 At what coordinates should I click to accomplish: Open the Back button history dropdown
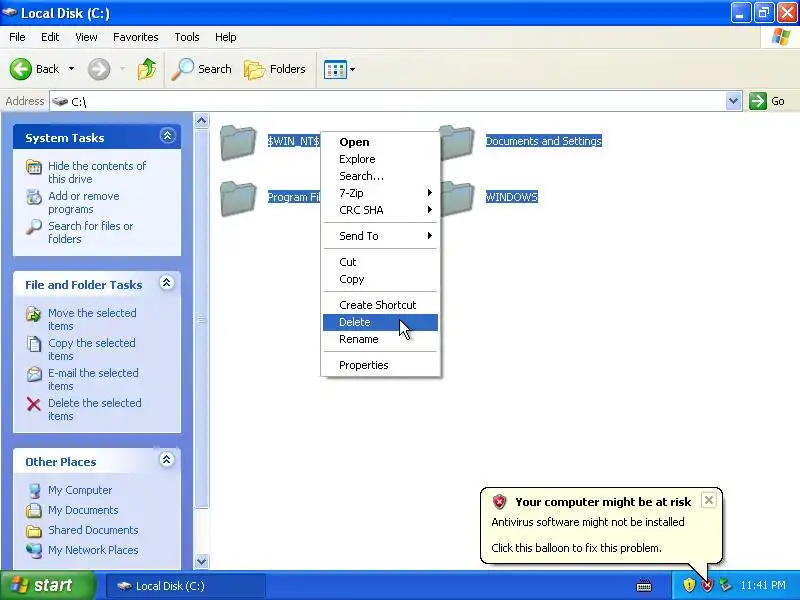coord(71,69)
